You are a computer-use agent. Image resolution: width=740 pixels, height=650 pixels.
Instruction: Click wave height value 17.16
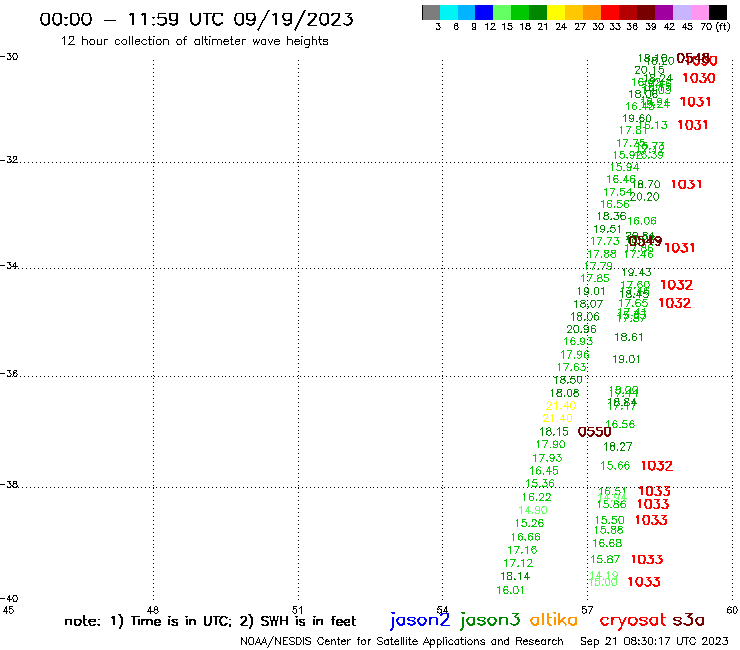click(522, 550)
